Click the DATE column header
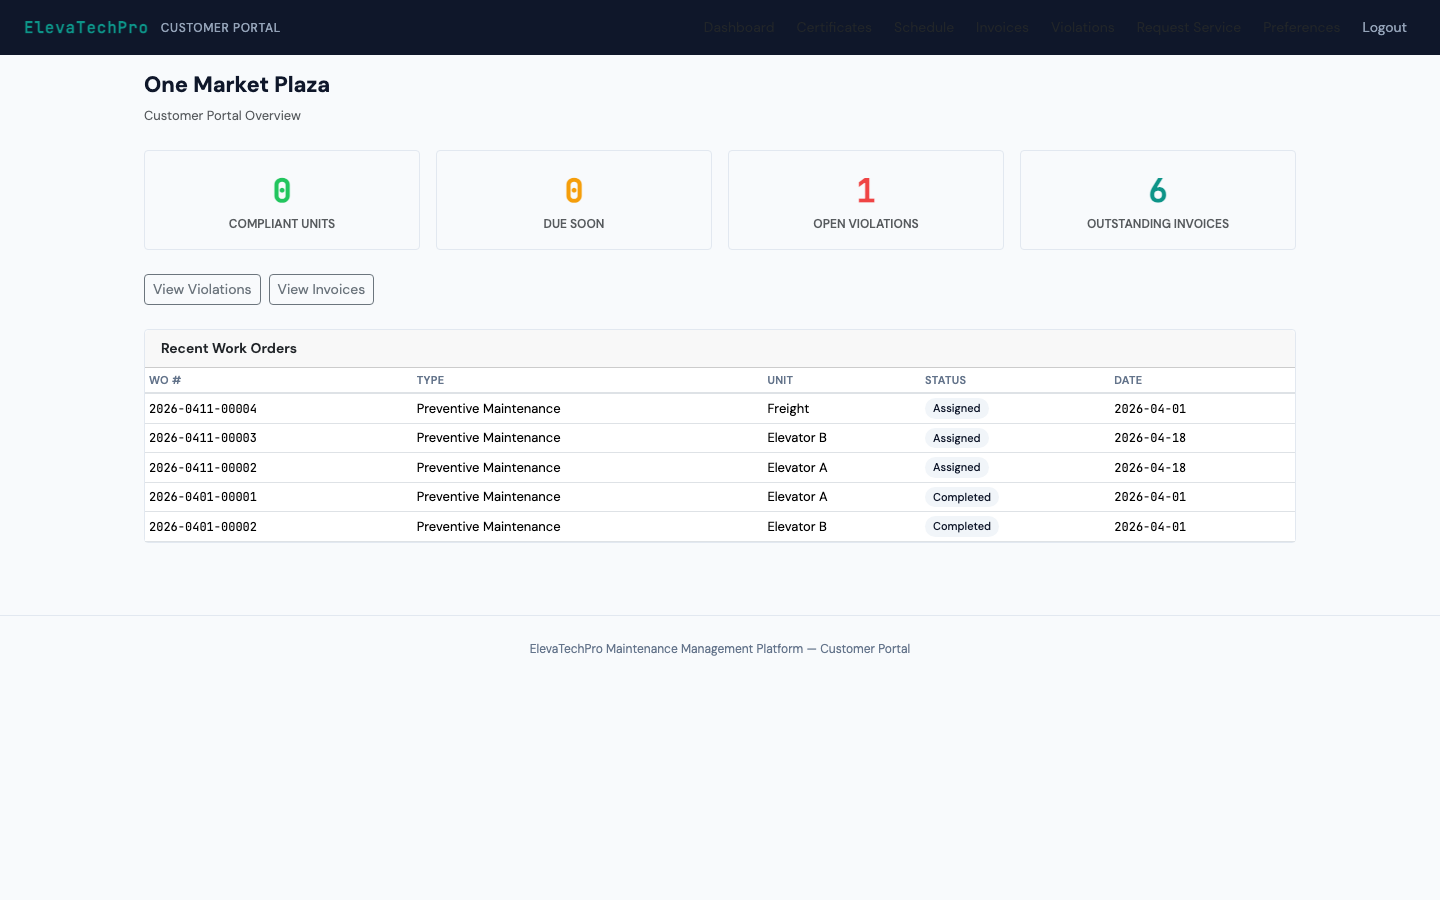Image resolution: width=1440 pixels, height=900 pixels. tap(1128, 380)
